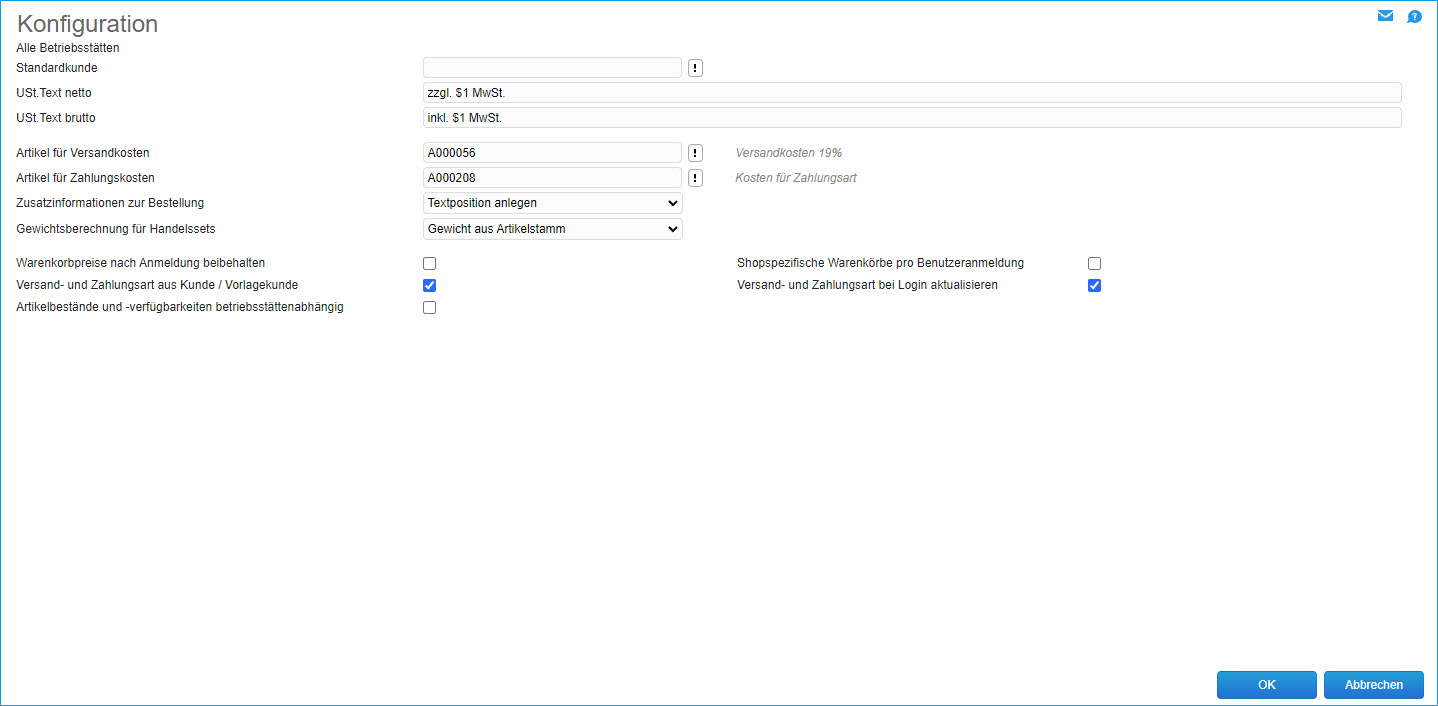This screenshot has width=1438, height=706.
Task: Click into the USt.Text netto field
Action: [911, 93]
